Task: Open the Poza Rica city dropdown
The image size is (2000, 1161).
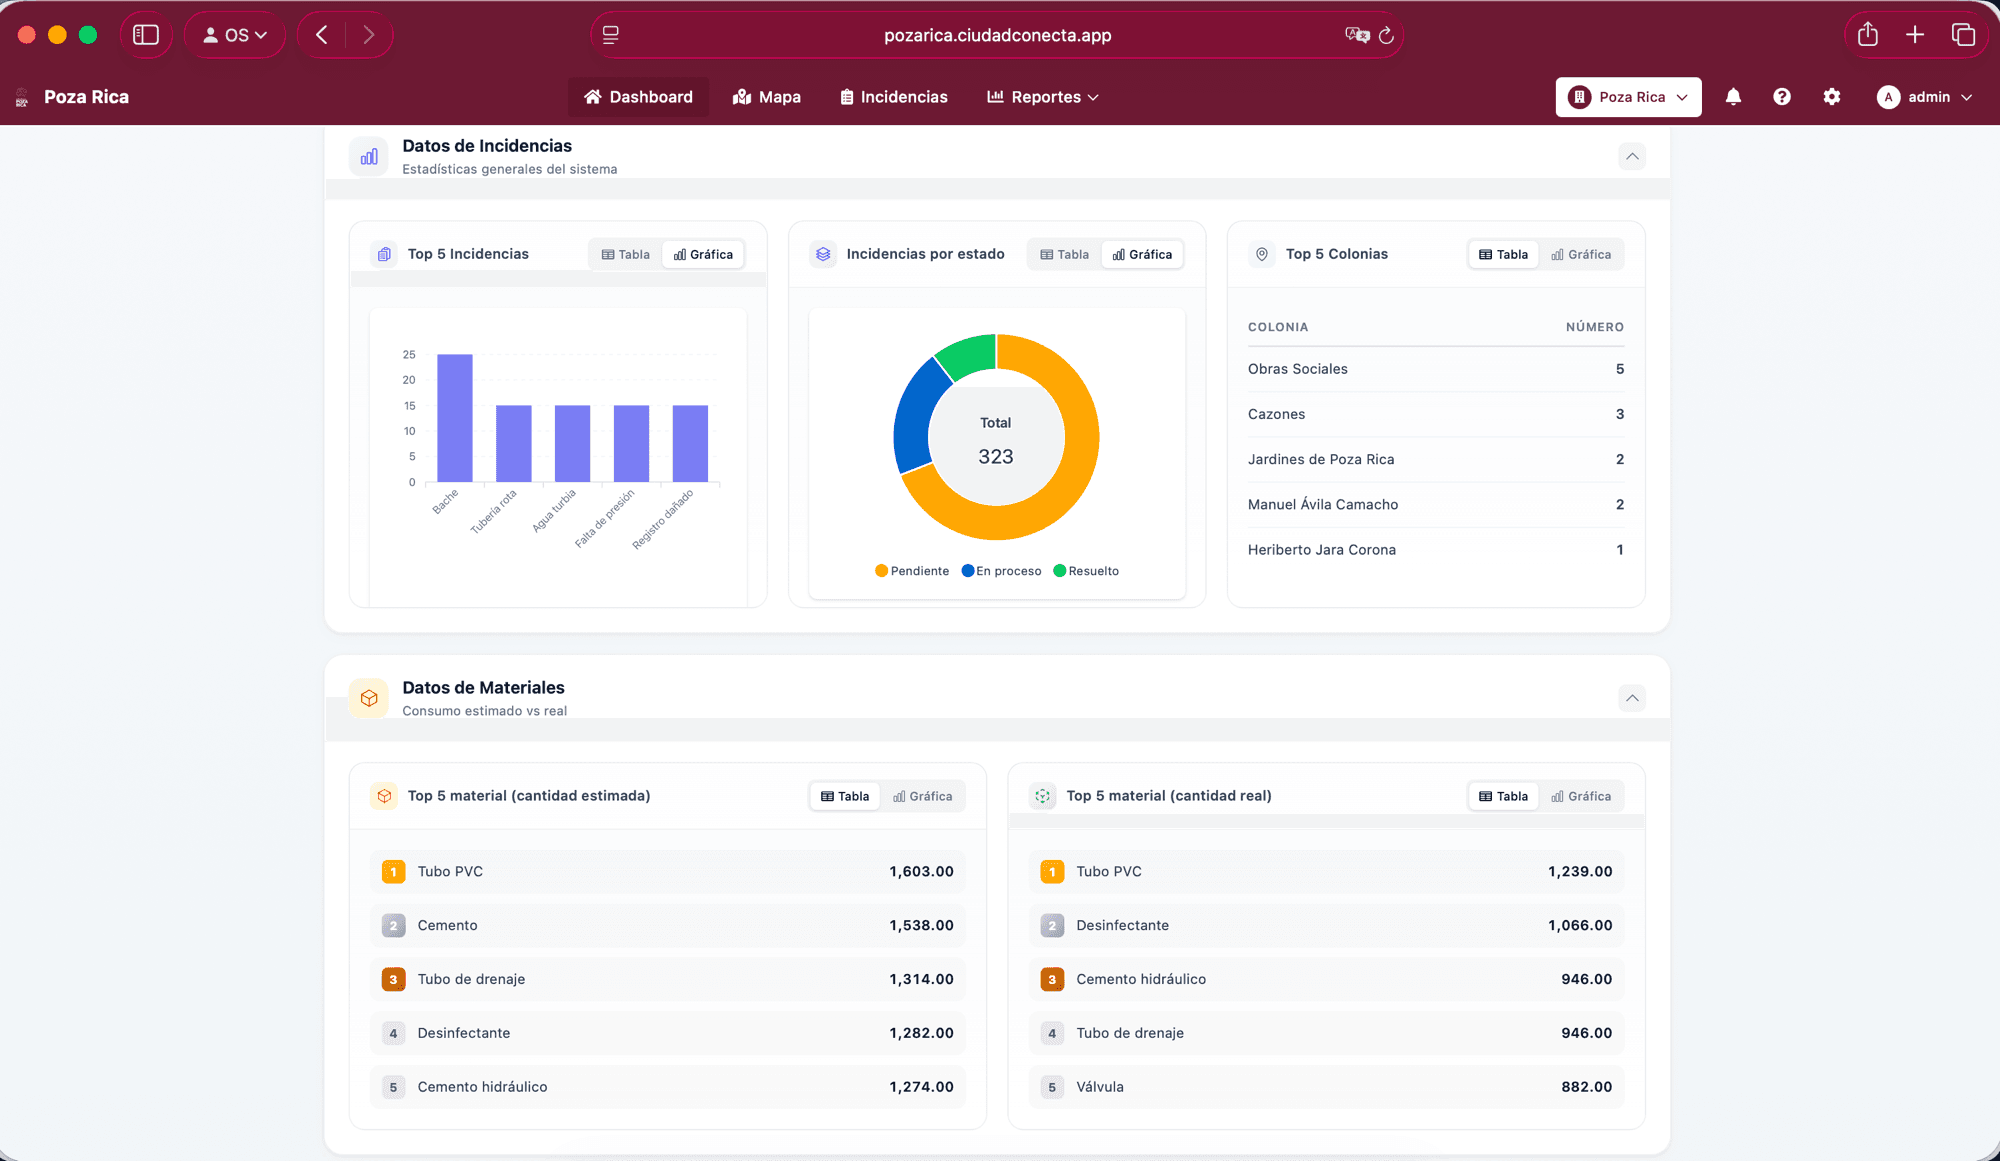Action: (x=1628, y=97)
